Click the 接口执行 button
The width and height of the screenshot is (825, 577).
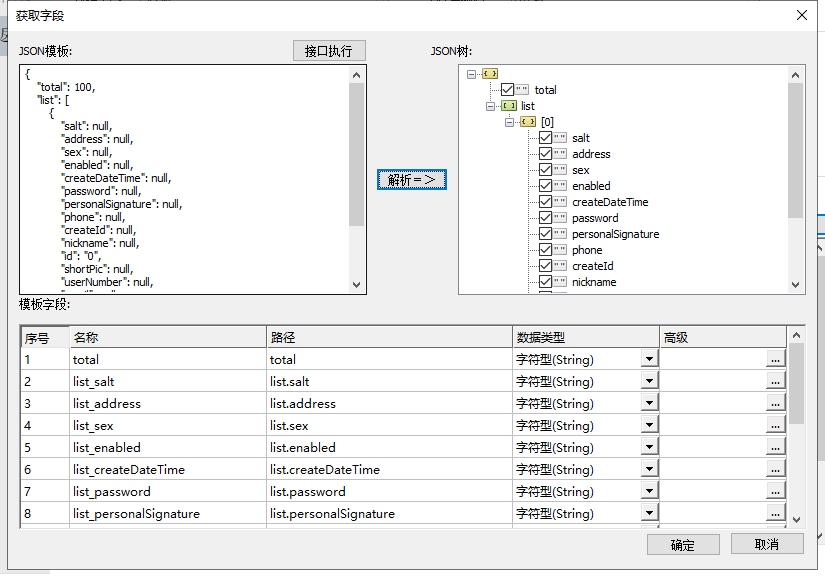[x=329, y=51]
